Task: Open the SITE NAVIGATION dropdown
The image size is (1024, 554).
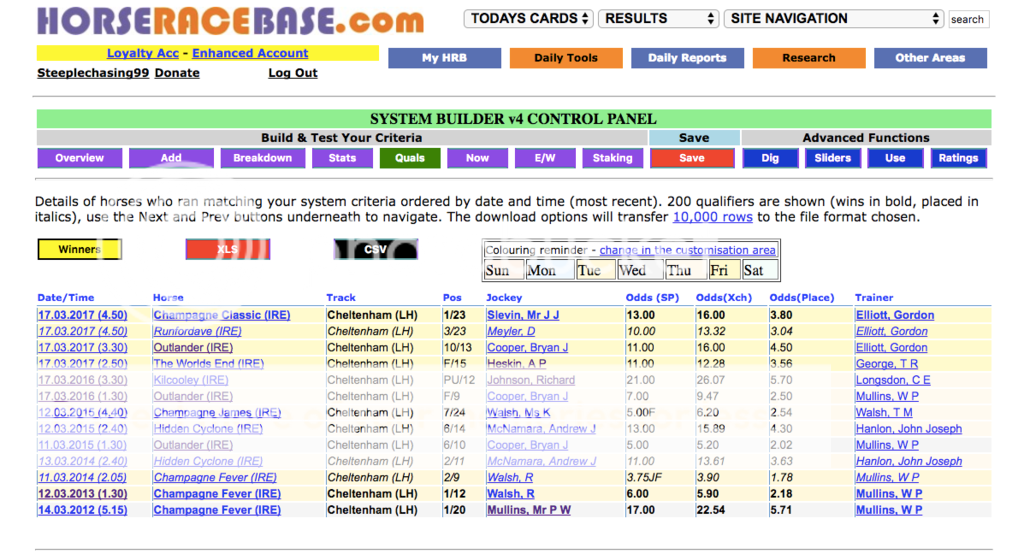Action: tap(834, 19)
